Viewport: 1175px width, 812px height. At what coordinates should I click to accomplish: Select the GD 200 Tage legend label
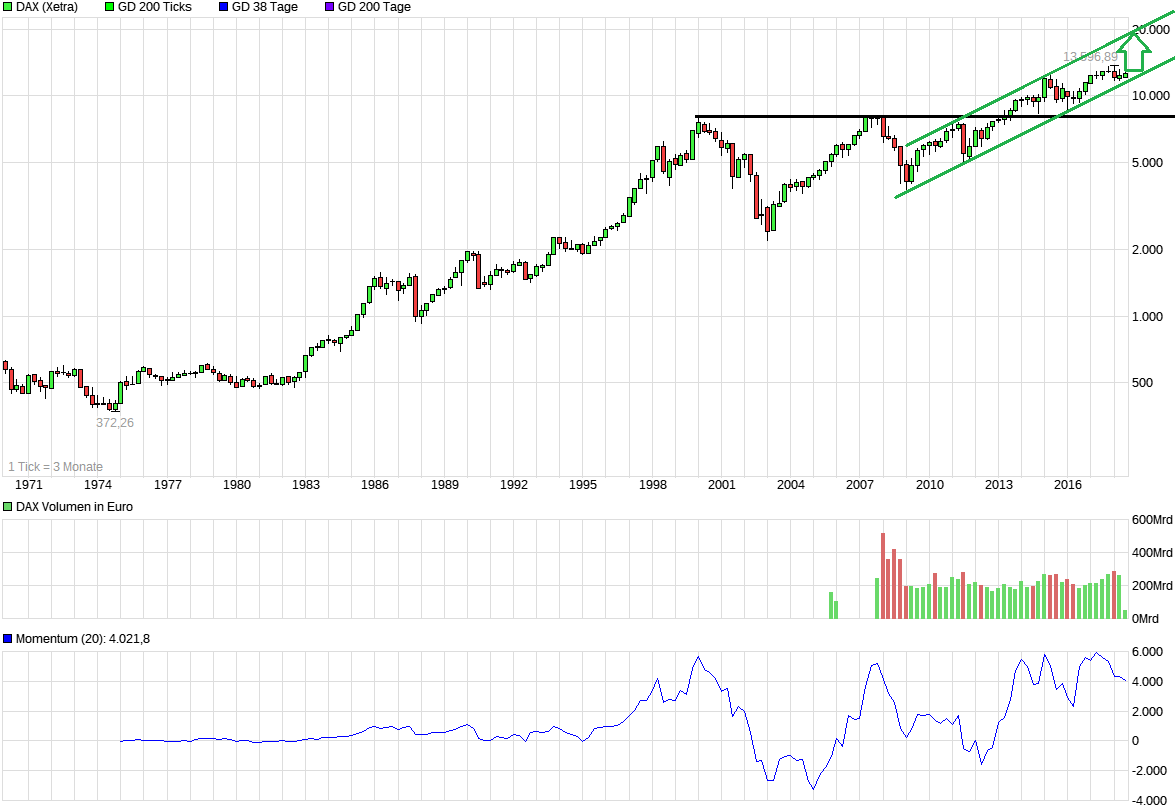[374, 7]
